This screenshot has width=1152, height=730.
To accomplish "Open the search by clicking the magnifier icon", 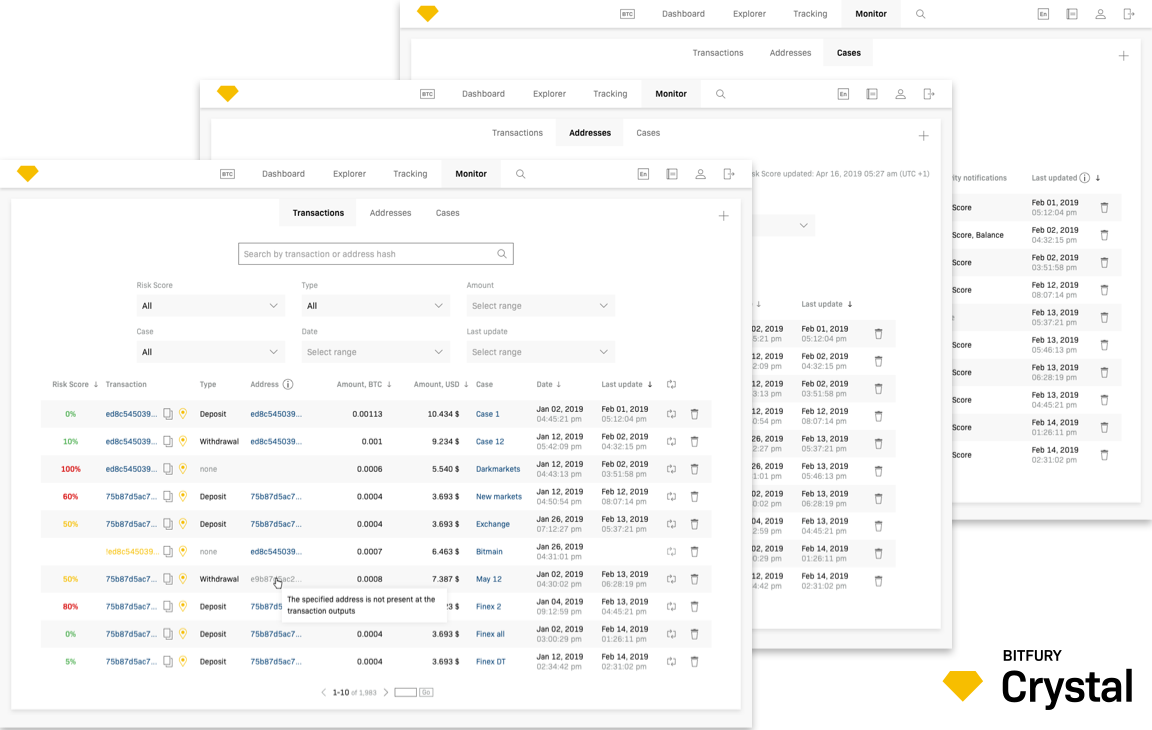I will click(x=521, y=173).
